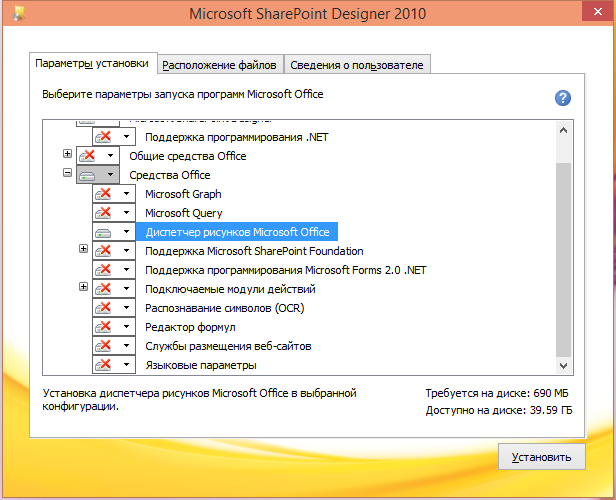This screenshot has height=500, width=616.
Task: Click the install-state icon for Microsoft Query
Action: point(104,213)
